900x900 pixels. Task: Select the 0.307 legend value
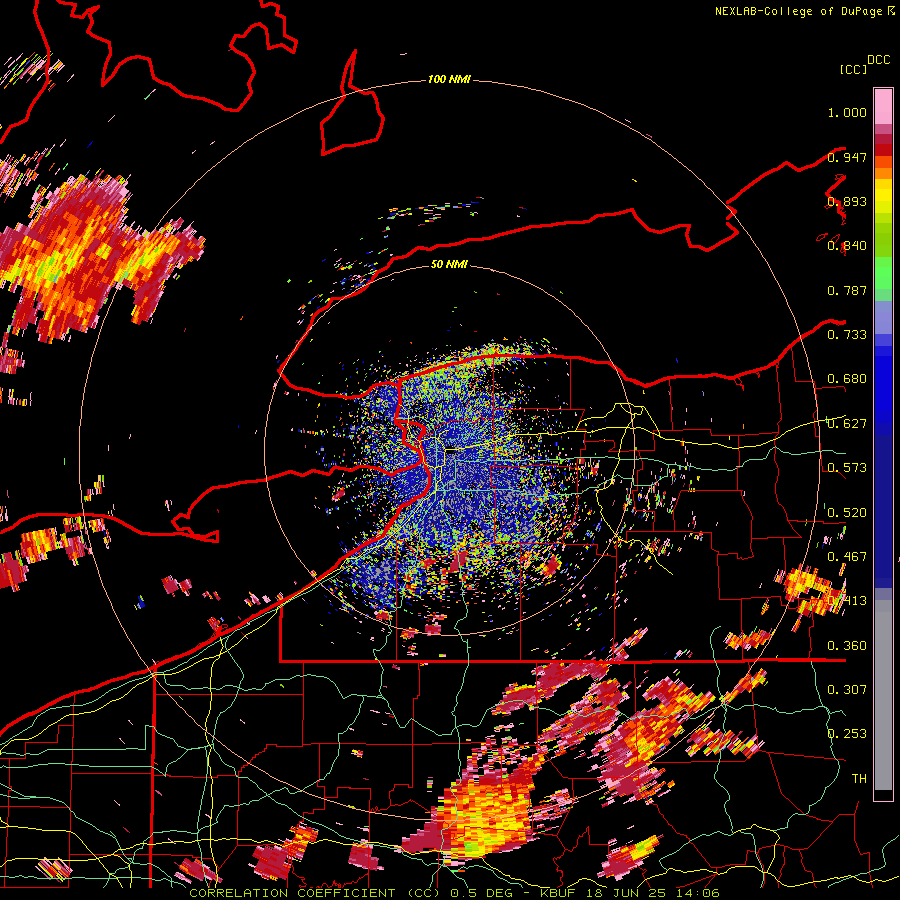coord(847,689)
